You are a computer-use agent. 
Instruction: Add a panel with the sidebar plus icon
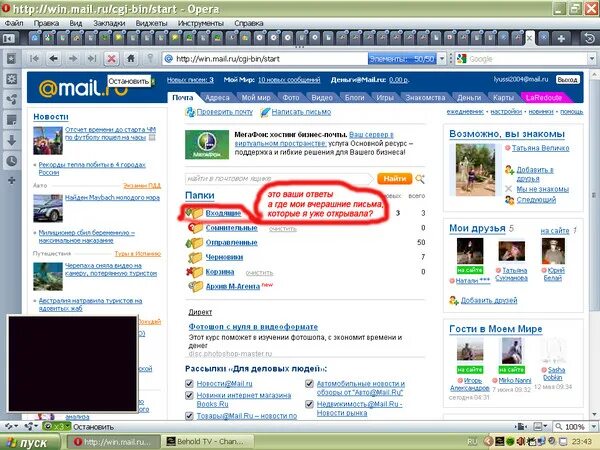click(11, 180)
